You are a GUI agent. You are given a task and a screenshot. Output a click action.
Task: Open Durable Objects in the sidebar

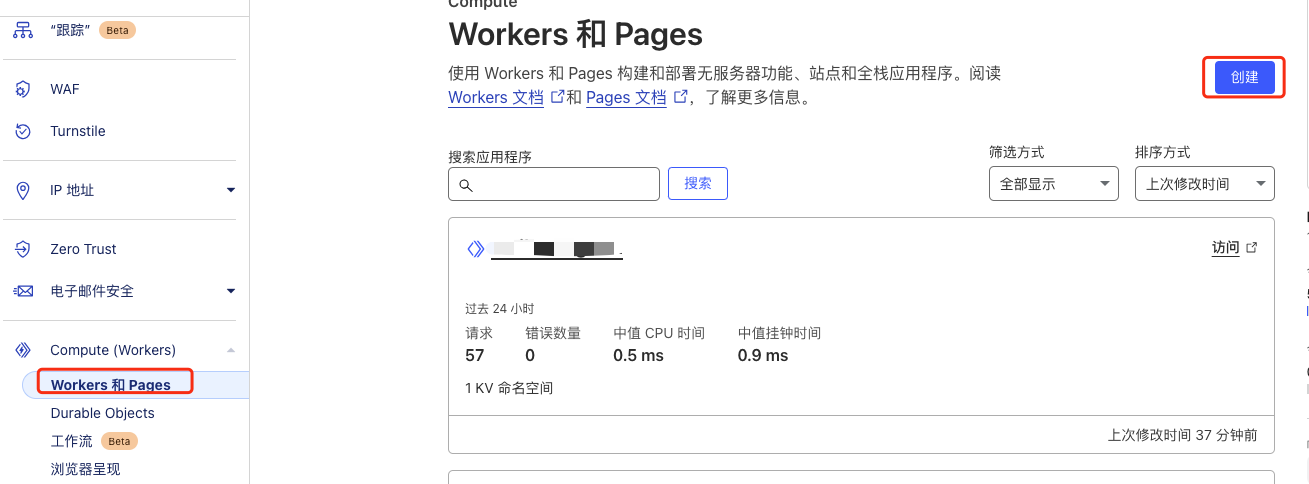(103, 413)
